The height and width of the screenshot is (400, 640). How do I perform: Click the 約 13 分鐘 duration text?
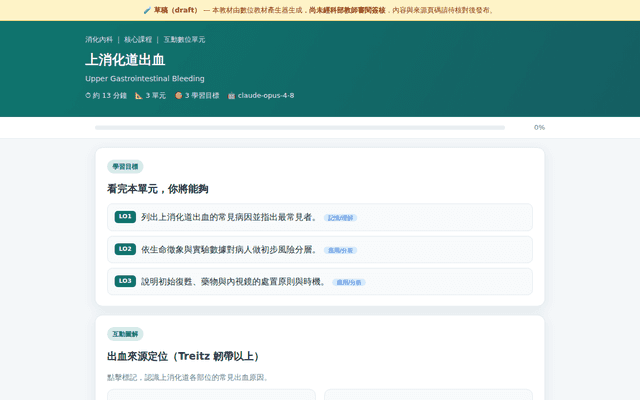[109, 96]
